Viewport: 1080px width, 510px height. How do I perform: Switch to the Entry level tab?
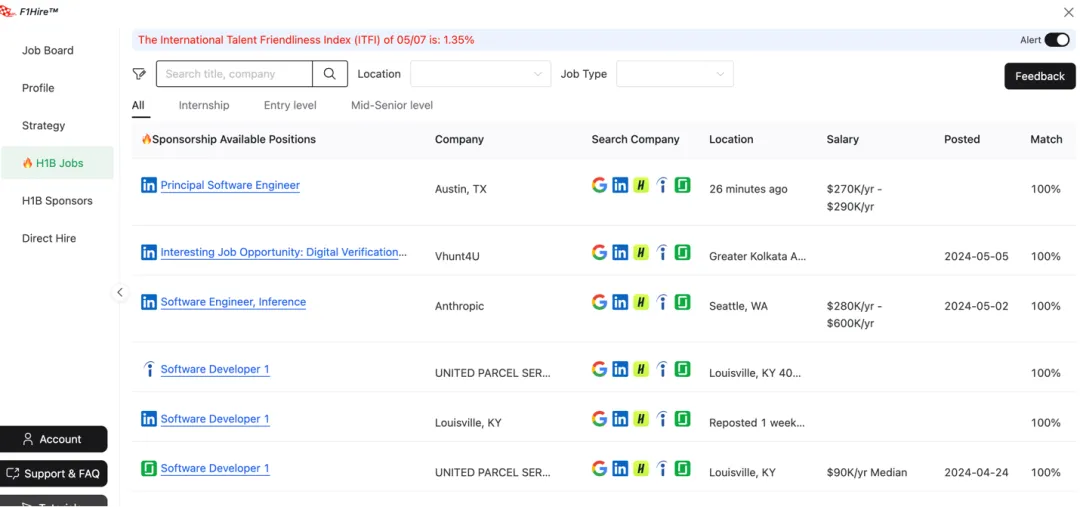(290, 105)
